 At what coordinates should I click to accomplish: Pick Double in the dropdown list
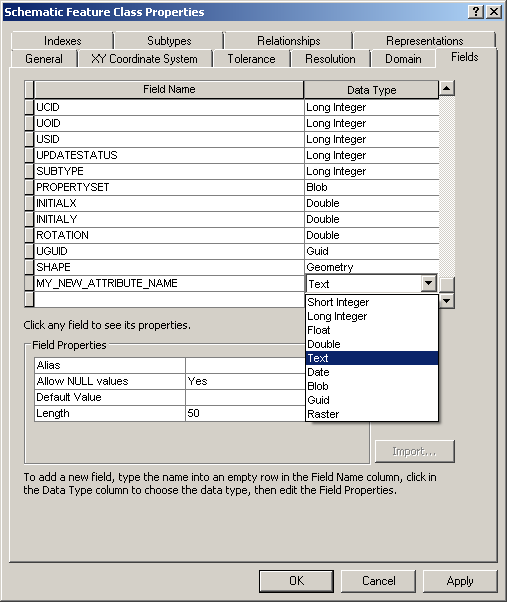[372, 344]
